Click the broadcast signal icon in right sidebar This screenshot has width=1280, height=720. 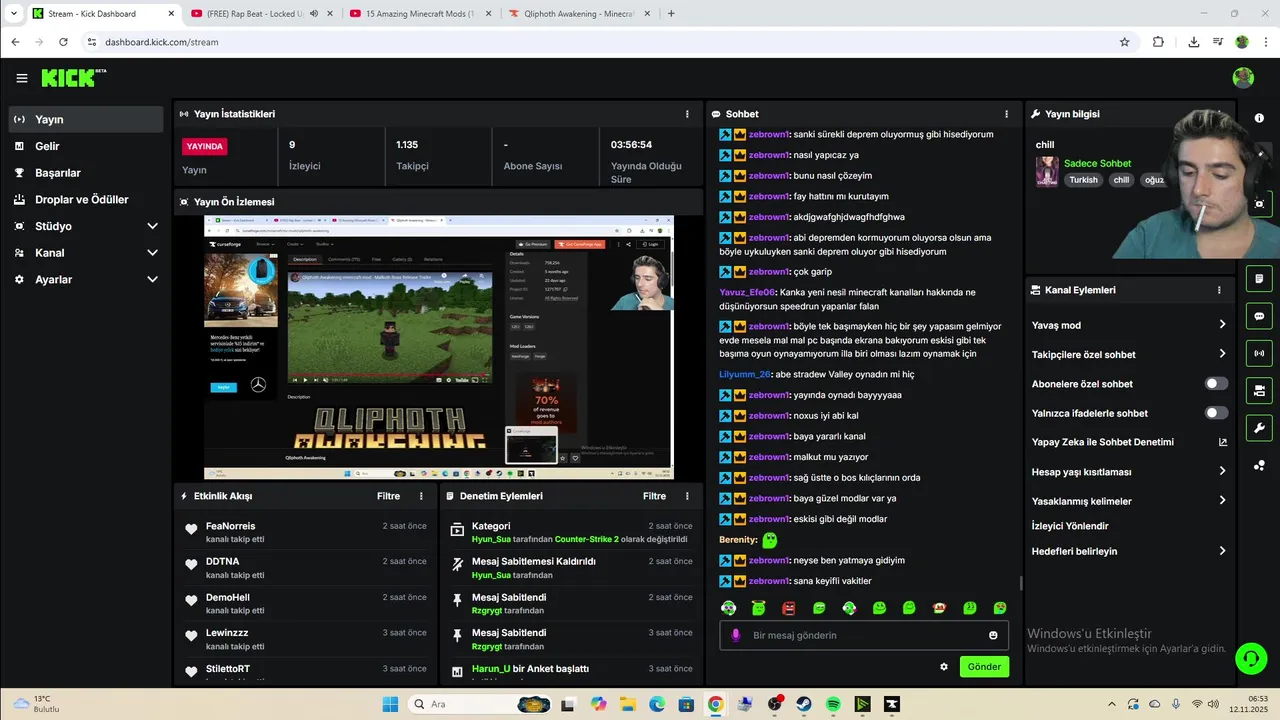tap(1259, 353)
